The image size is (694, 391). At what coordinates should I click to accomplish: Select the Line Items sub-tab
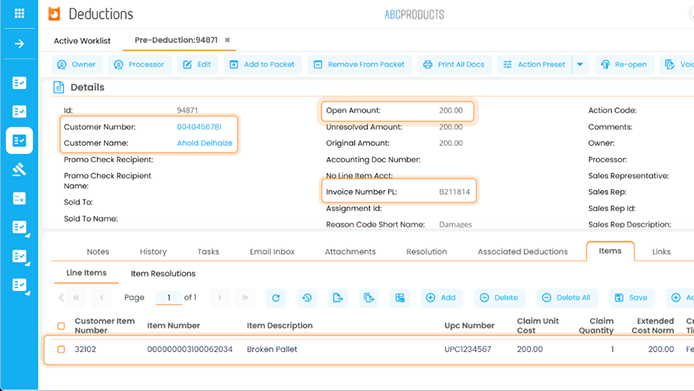(86, 273)
